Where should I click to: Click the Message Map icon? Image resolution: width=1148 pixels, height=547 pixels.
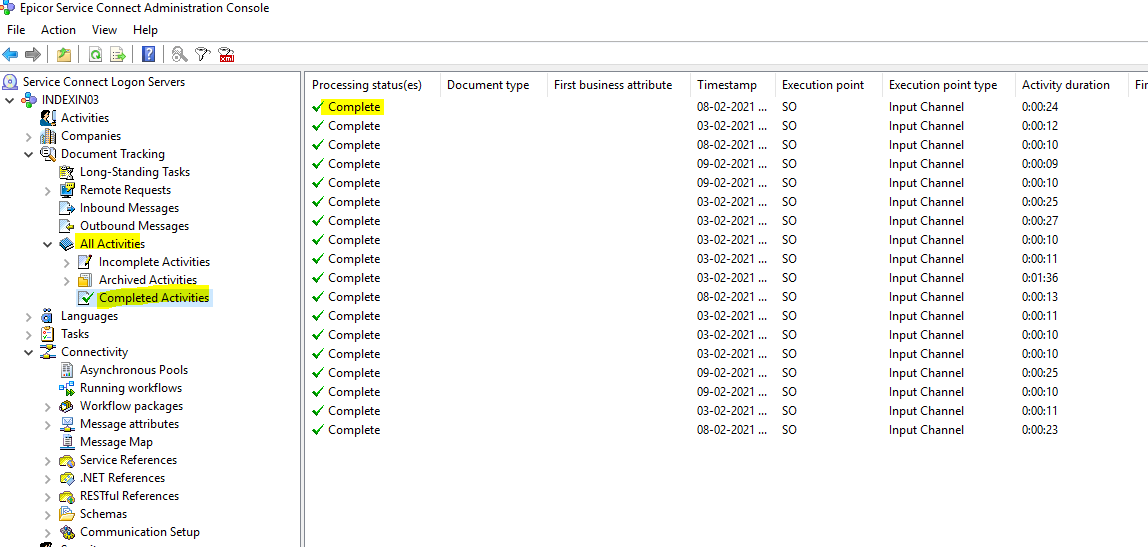67,442
